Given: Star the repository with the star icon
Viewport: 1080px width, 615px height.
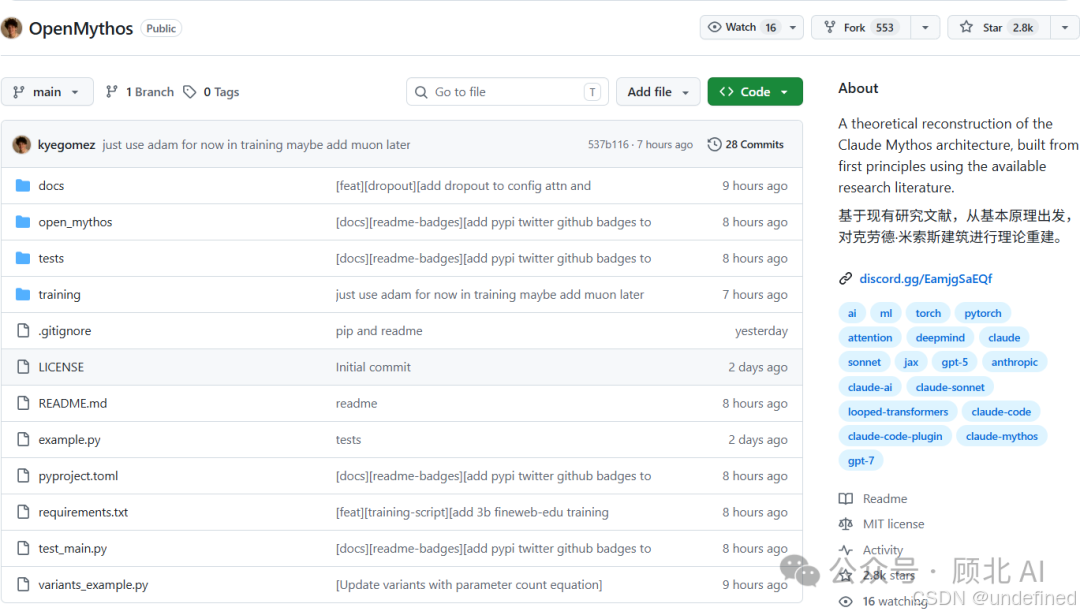Looking at the screenshot, I should coord(966,27).
